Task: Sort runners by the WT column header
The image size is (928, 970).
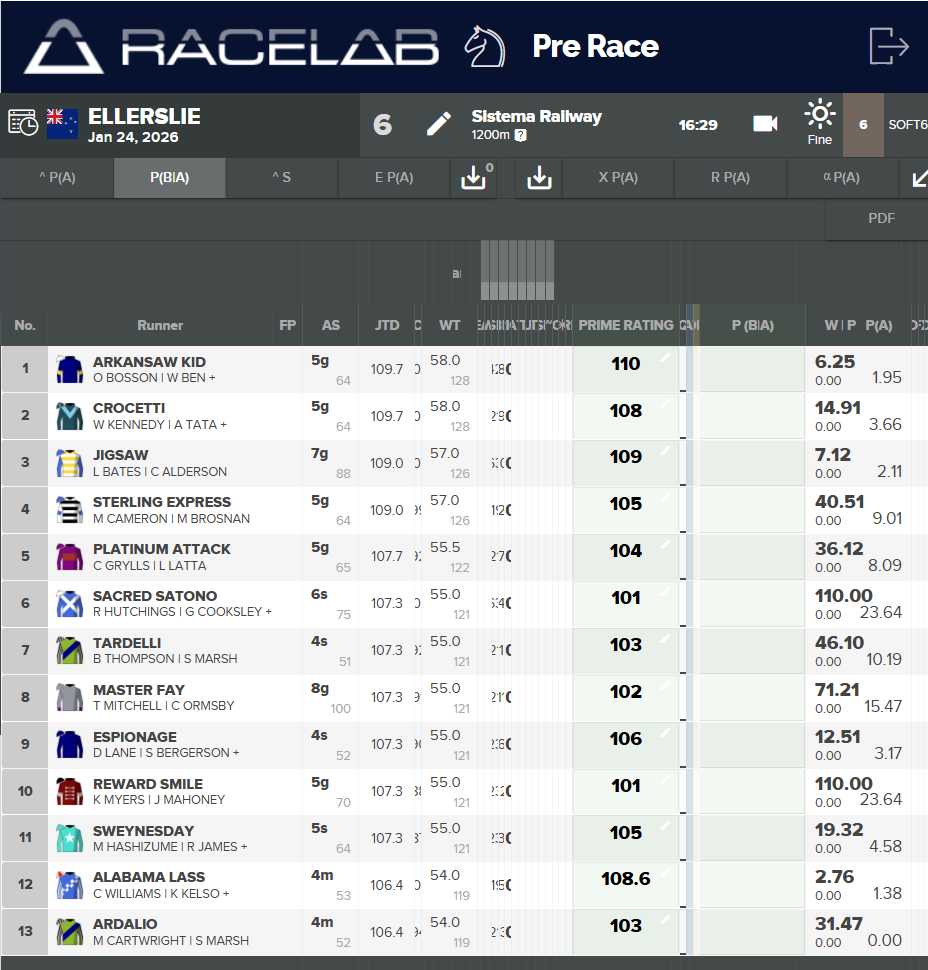Action: (x=450, y=325)
